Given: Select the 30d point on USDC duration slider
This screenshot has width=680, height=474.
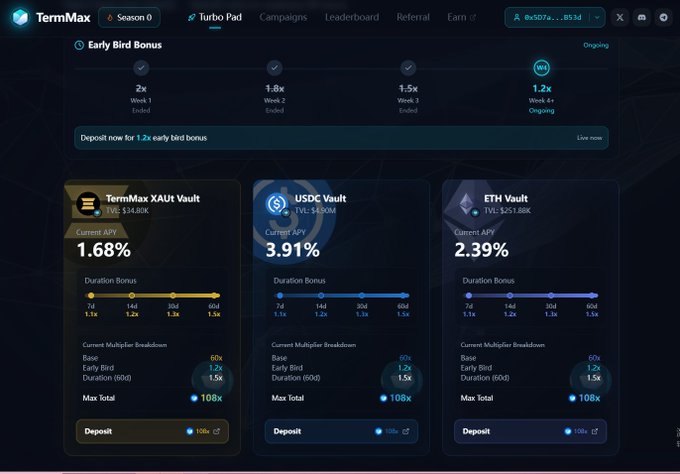Looking at the screenshot, I should (x=362, y=296).
